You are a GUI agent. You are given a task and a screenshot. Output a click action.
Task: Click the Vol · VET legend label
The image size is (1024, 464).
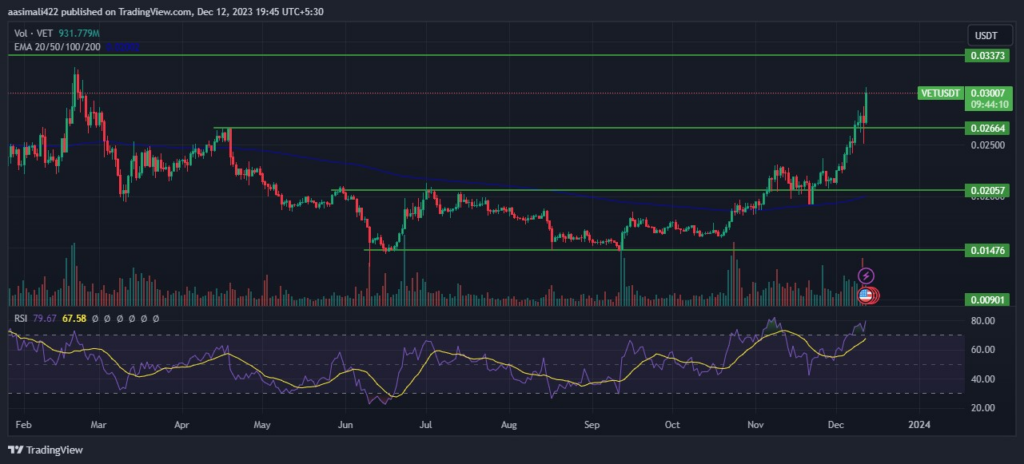click(35, 33)
